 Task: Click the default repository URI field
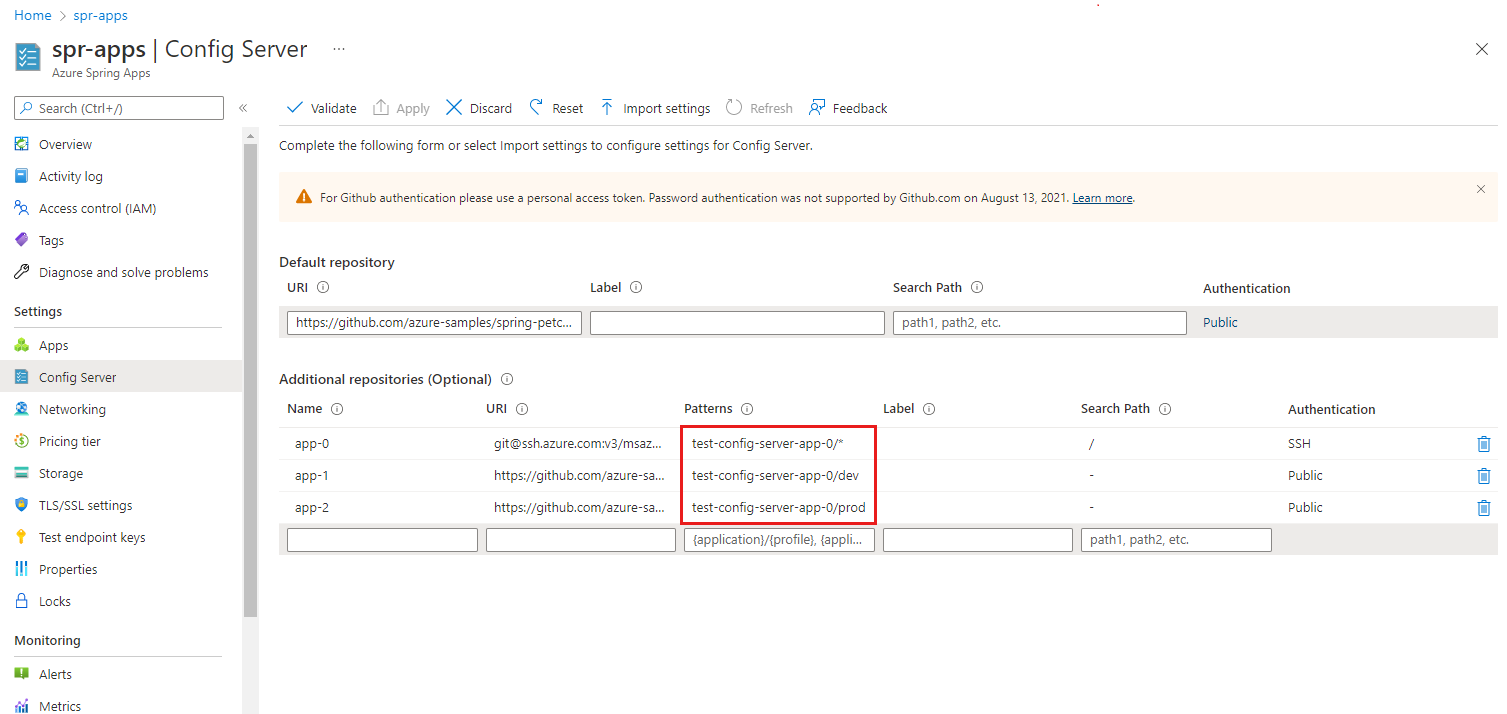tap(434, 323)
